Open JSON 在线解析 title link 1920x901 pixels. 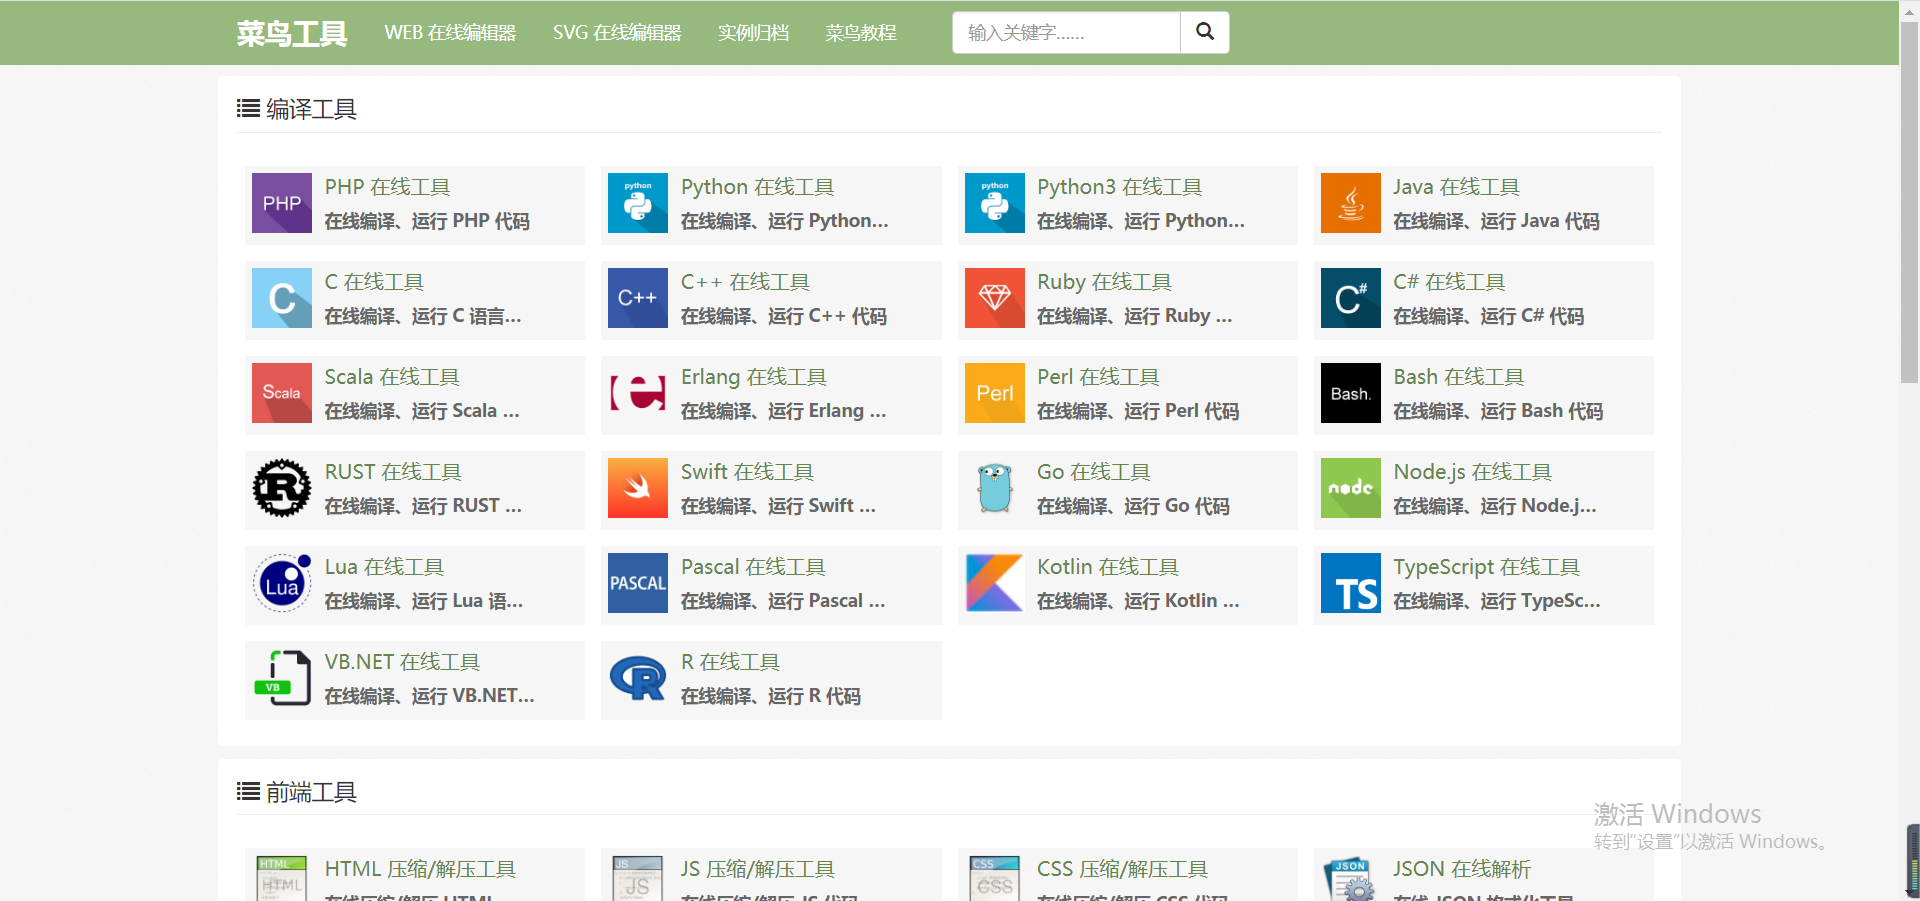[1462, 869]
